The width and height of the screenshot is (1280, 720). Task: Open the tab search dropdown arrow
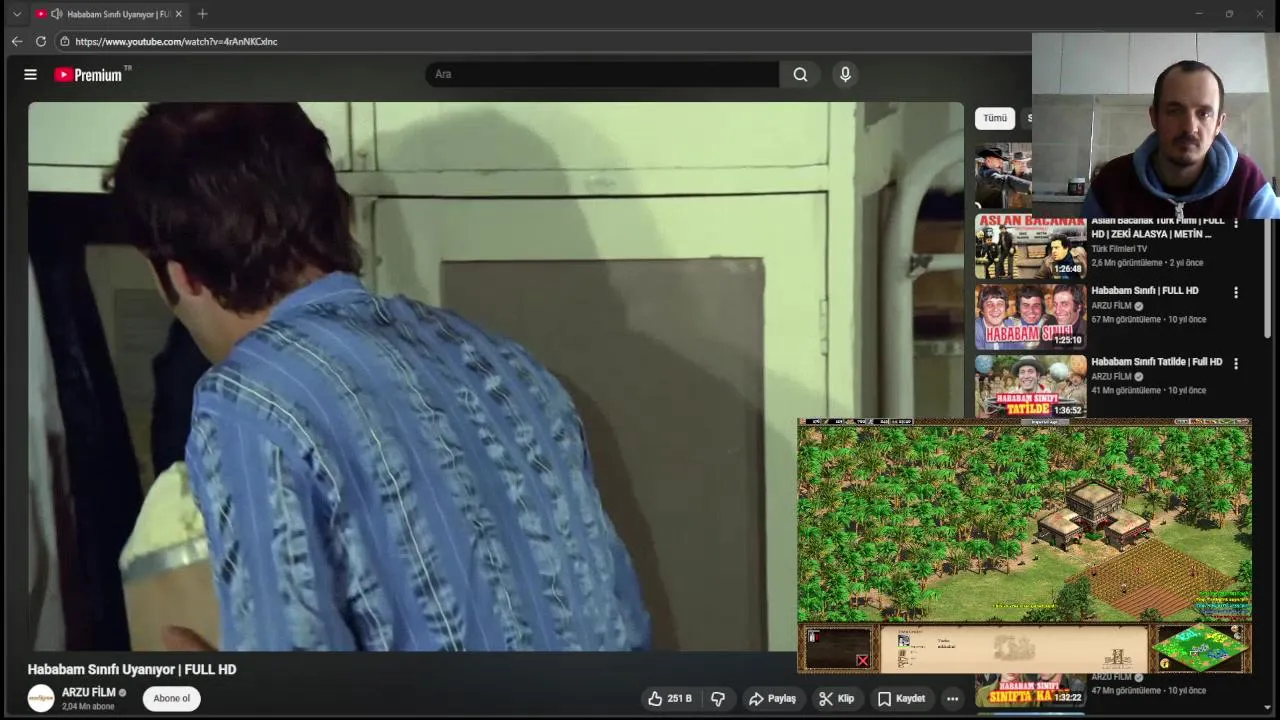(16, 14)
